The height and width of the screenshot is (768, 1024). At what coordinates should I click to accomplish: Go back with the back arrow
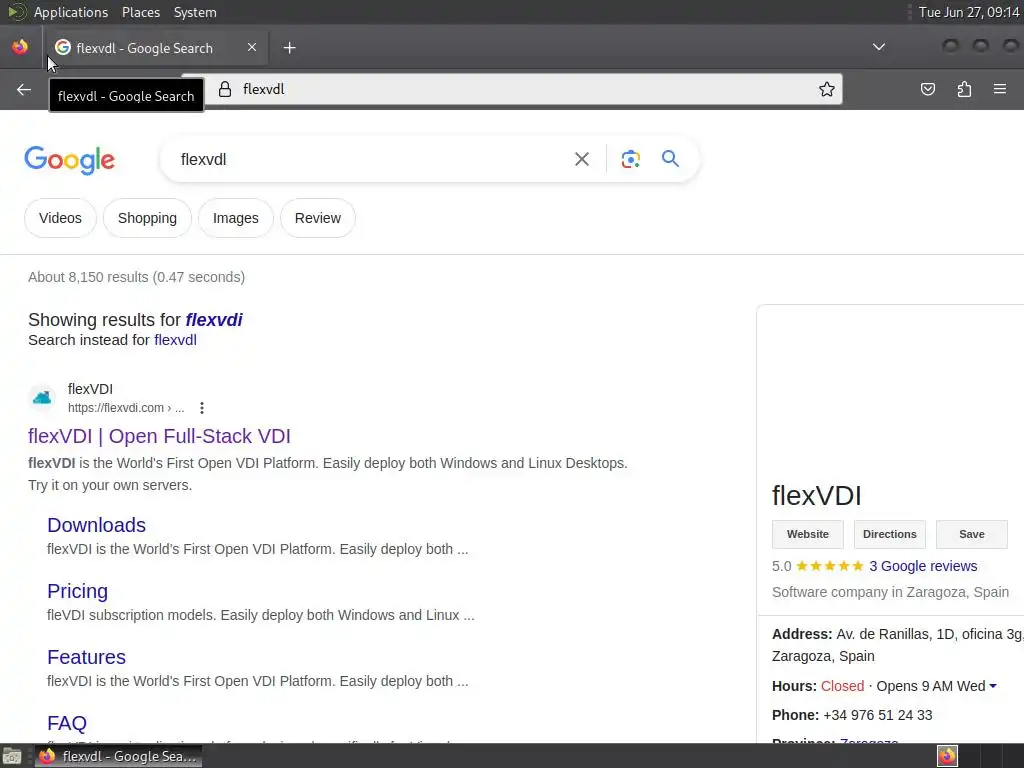pyautogui.click(x=24, y=89)
